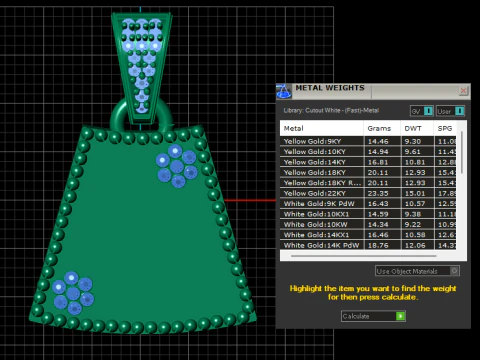Select the White Gold:14KX1 row
The width and height of the screenshot is (480, 360).
tap(368, 235)
